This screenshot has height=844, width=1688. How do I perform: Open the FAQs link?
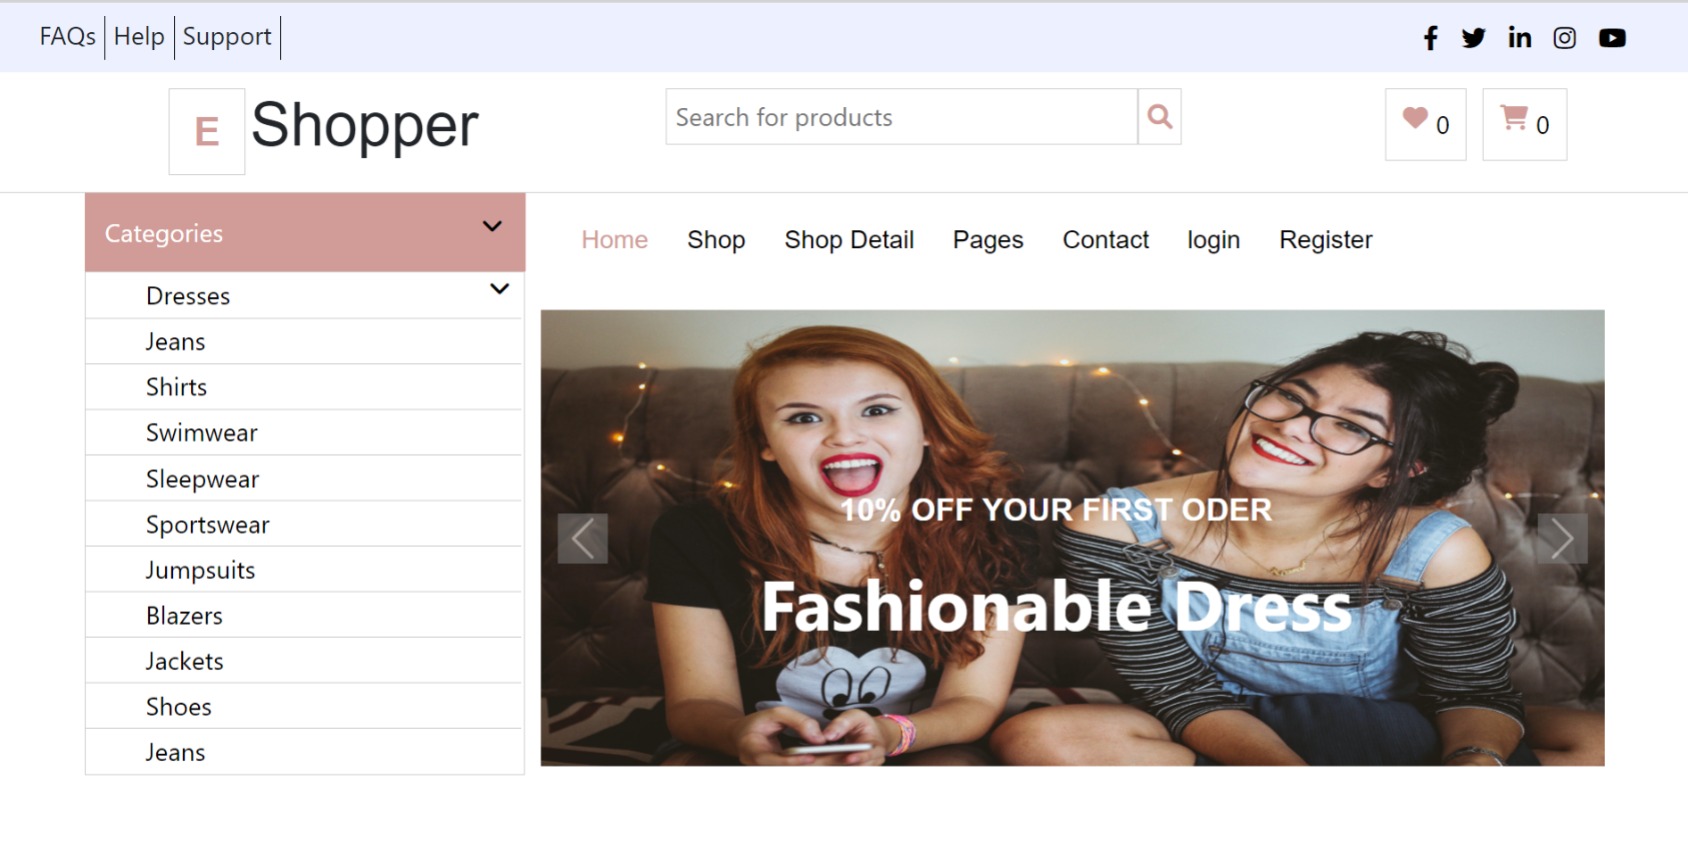click(68, 37)
